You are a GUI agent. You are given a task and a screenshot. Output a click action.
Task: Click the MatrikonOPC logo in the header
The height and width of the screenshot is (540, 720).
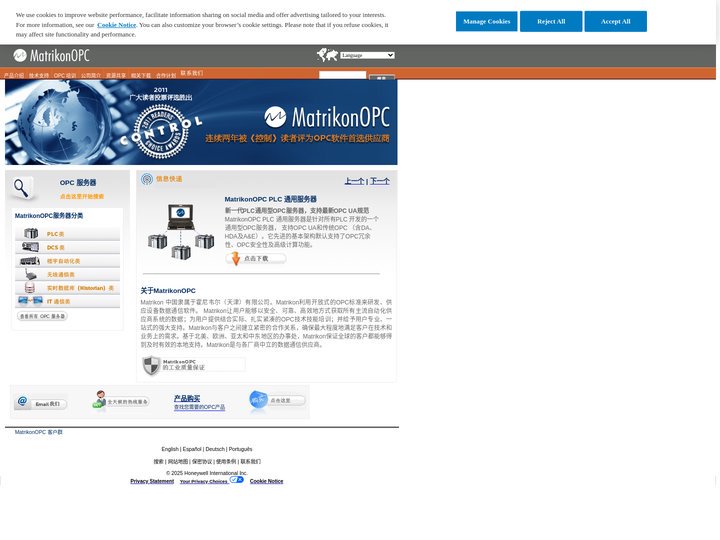(51, 56)
